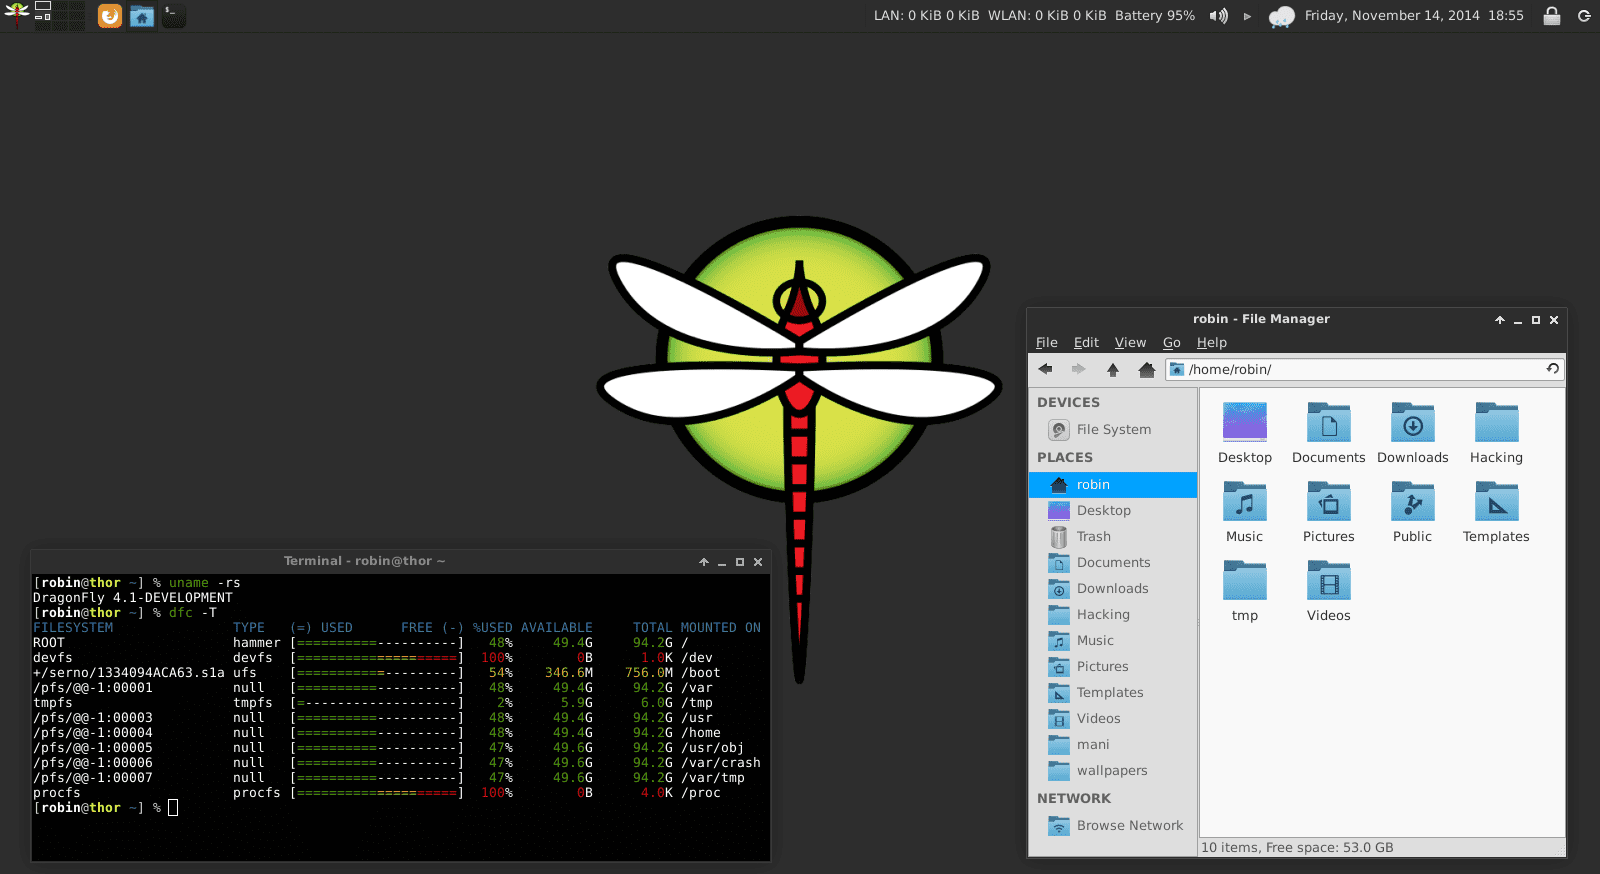
Task: Click Browse Network in the sidebar
Action: click(1113, 826)
